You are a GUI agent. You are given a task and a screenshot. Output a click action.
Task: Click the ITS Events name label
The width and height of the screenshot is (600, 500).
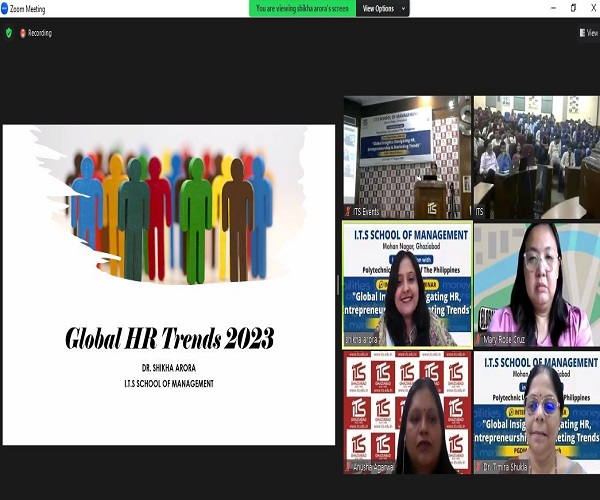366,212
